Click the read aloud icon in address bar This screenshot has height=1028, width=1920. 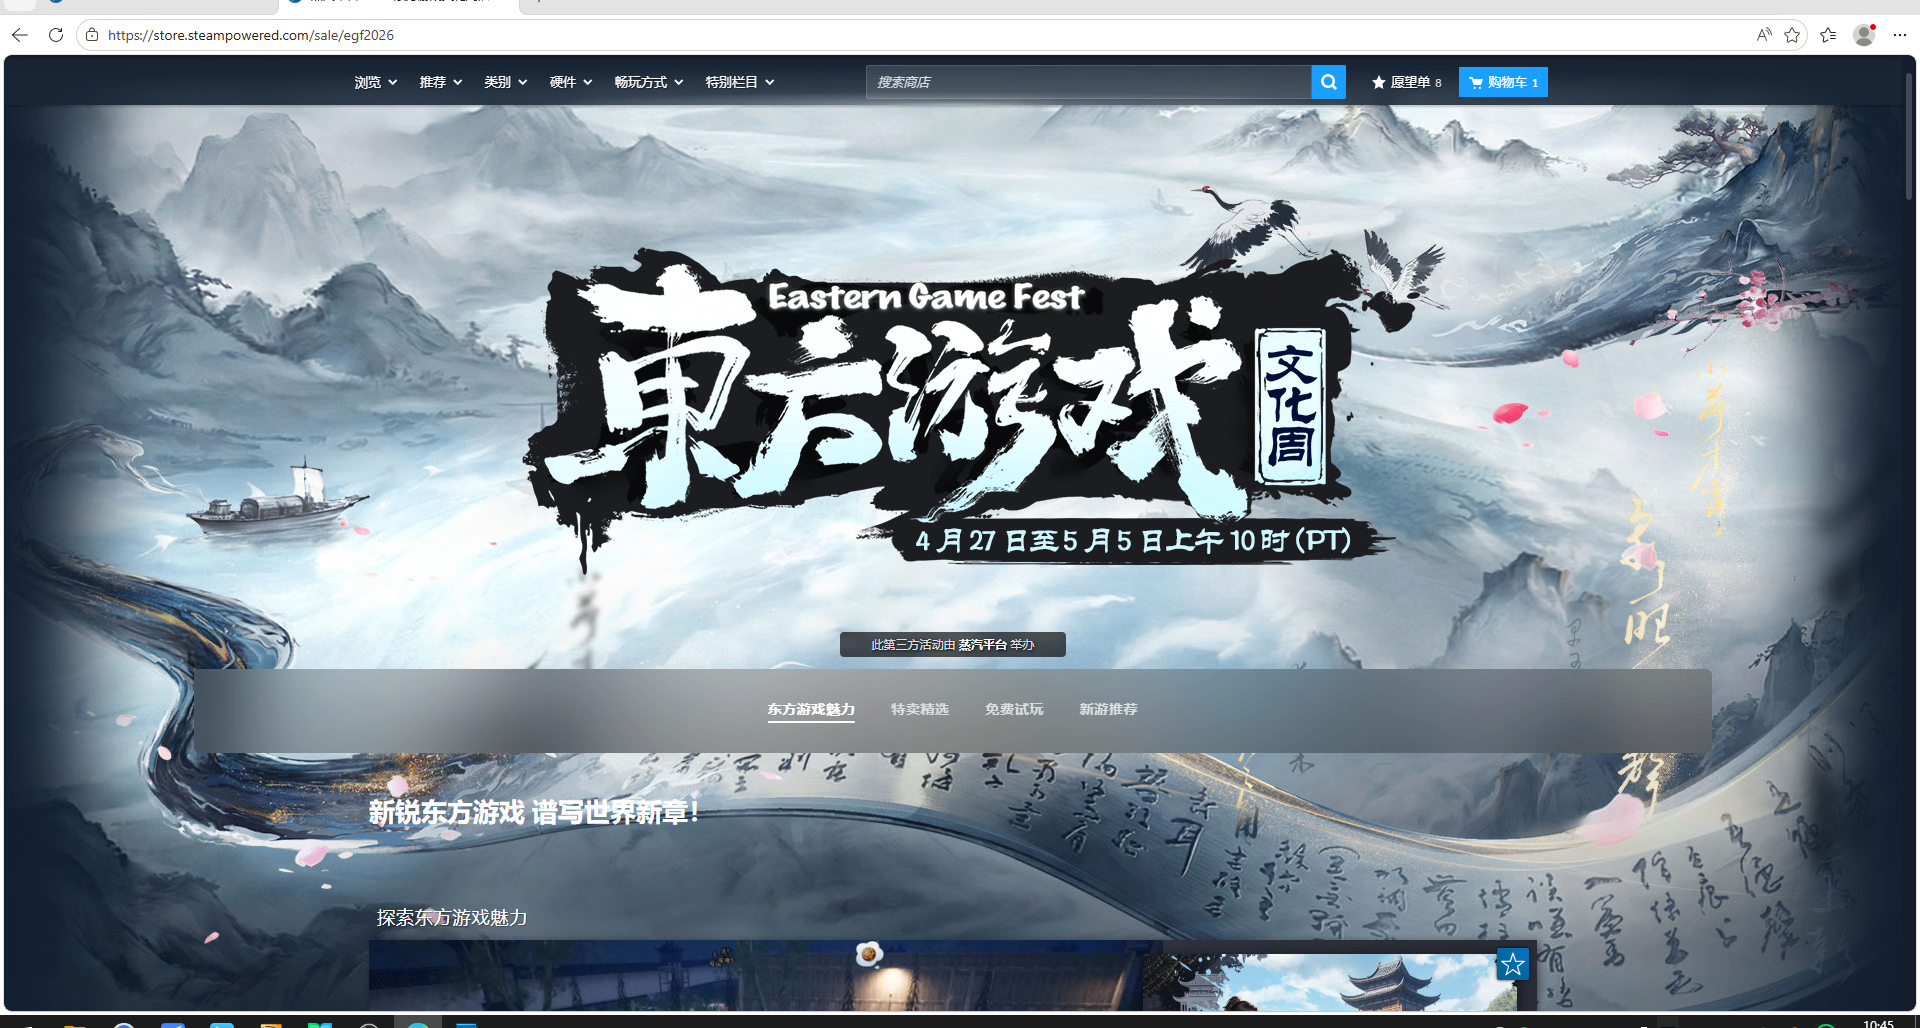pos(1764,35)
